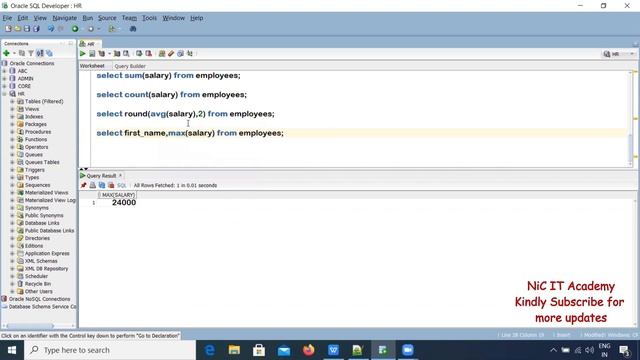Click the SQL link in Query Result toolbar
The height and width of the screenshot is (360, 640).
(122, 185)
